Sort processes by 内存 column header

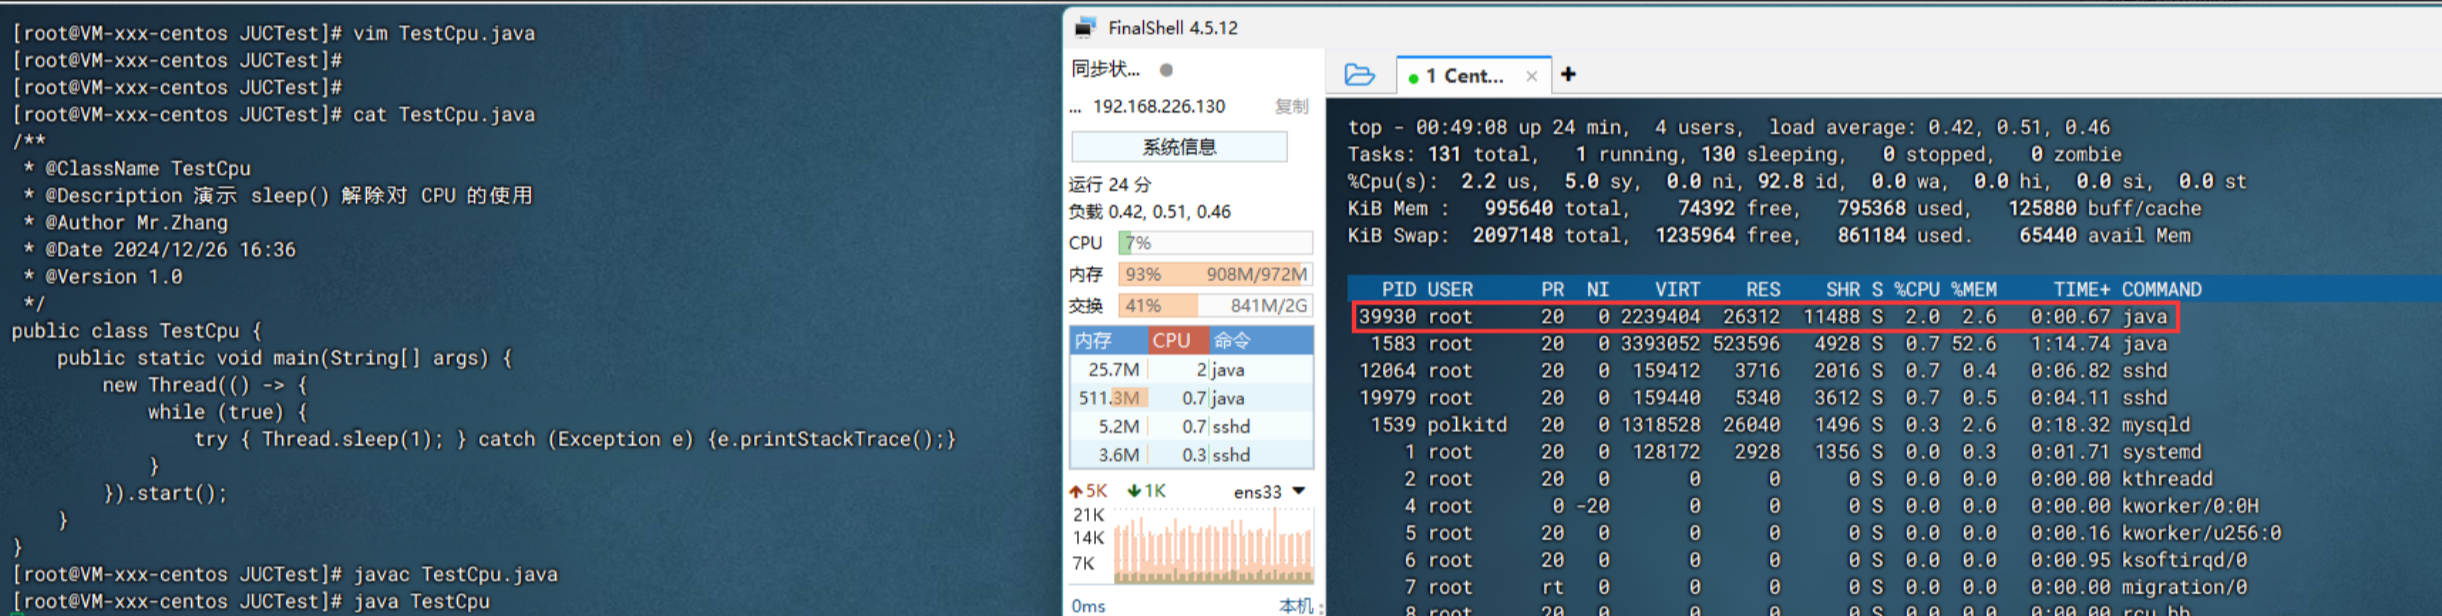point(1094,341)
